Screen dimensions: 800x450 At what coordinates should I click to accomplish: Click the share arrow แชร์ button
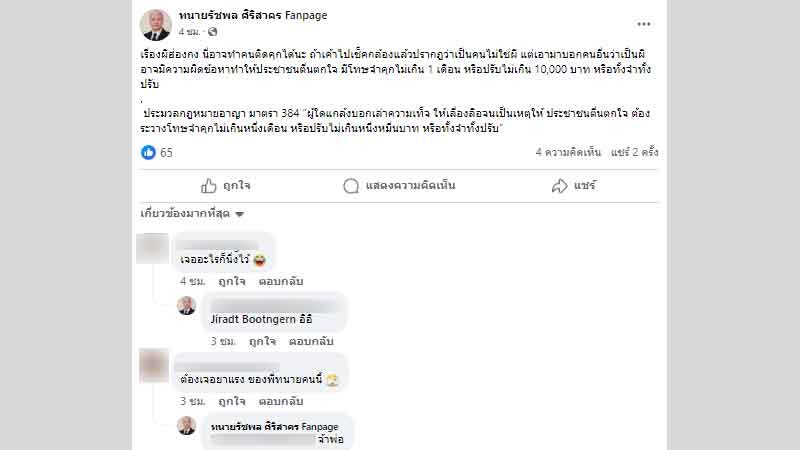pos(573,186)
